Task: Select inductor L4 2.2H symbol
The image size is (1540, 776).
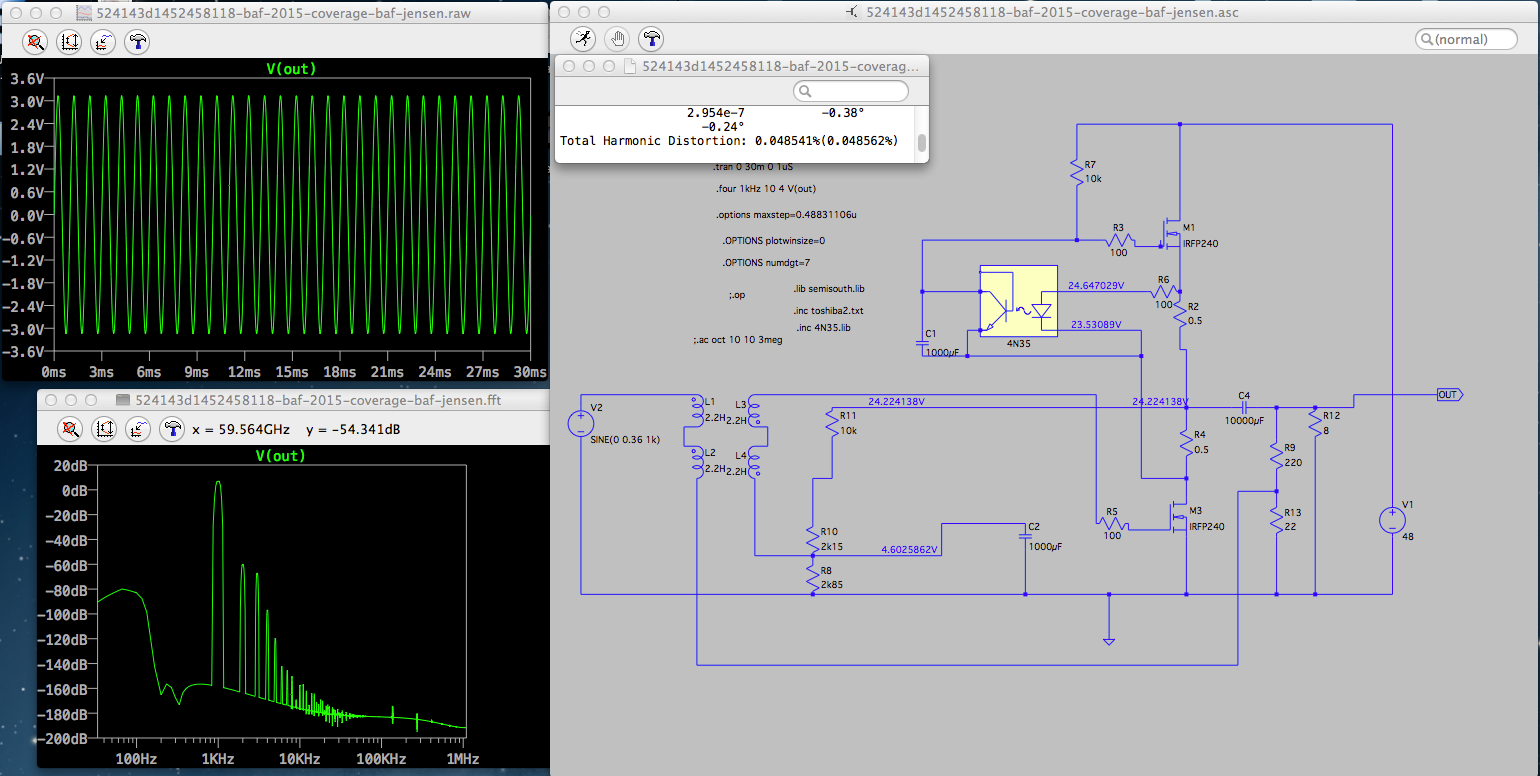Action: pos(754,464)
